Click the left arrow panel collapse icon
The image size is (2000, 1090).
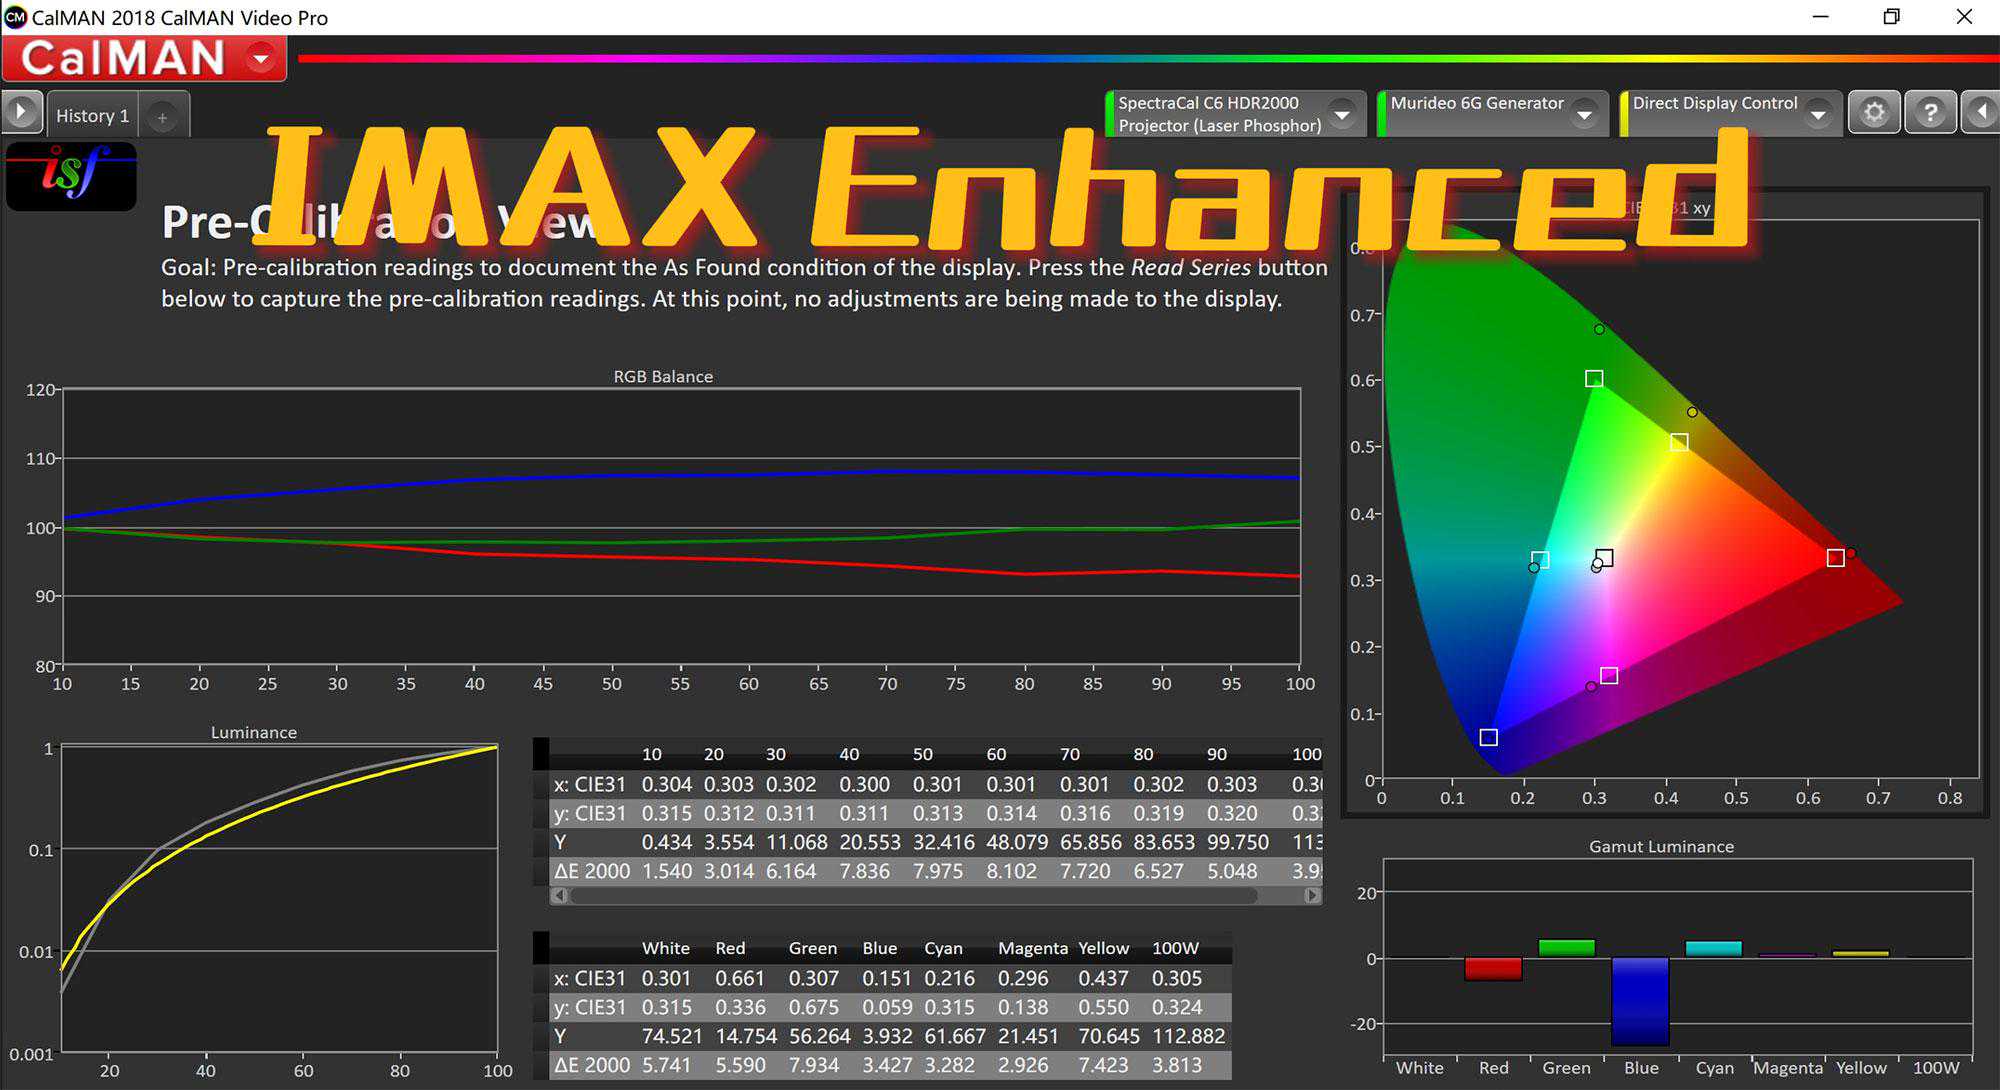click(1981, 112)
